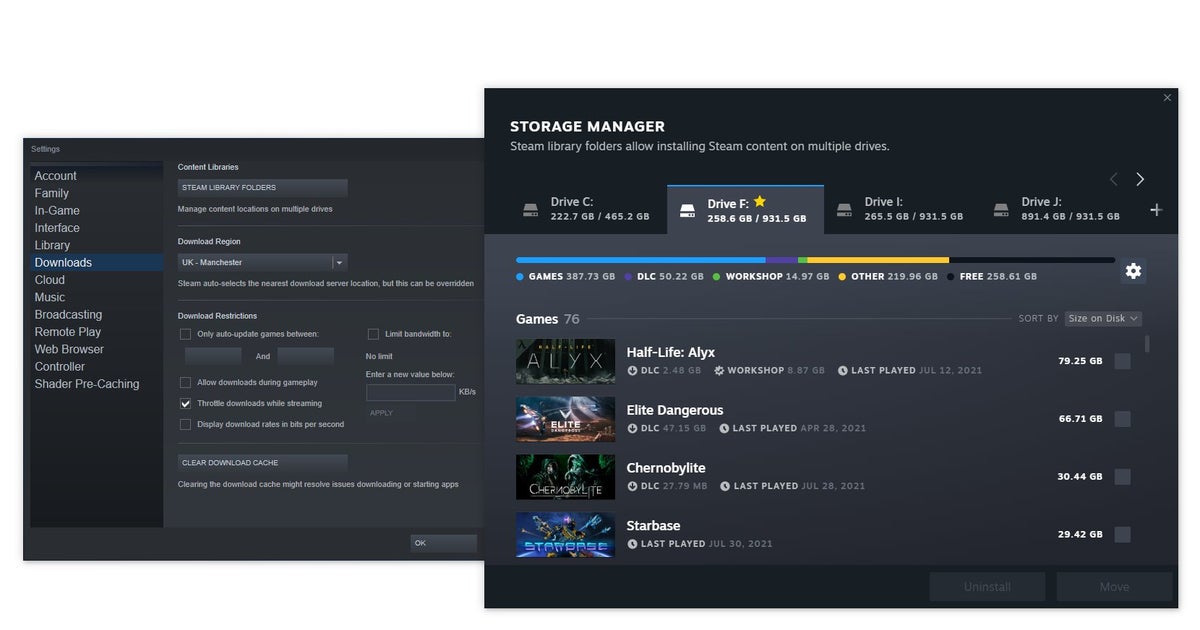Select Half-Life: Alyx checkbox
The height and width of the screenshot is (630, 1200).
pyautogui.click(x=1123, y=361)
